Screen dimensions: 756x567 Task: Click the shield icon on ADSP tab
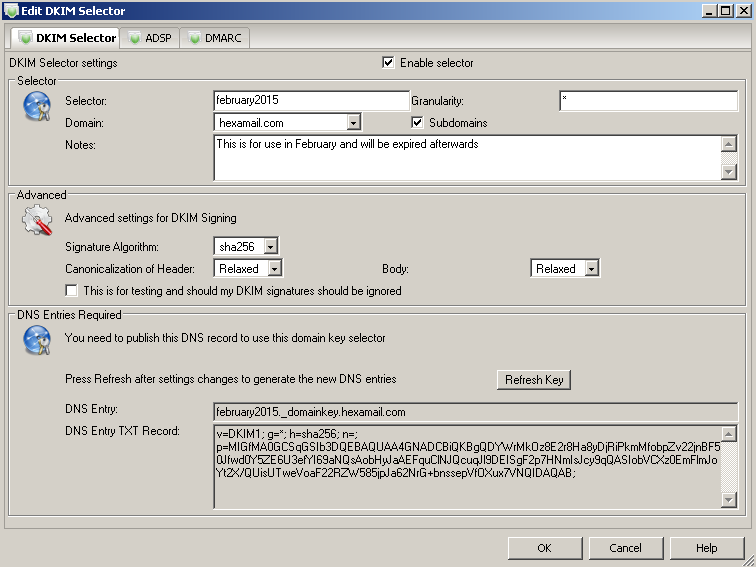(x=137, y=38)
